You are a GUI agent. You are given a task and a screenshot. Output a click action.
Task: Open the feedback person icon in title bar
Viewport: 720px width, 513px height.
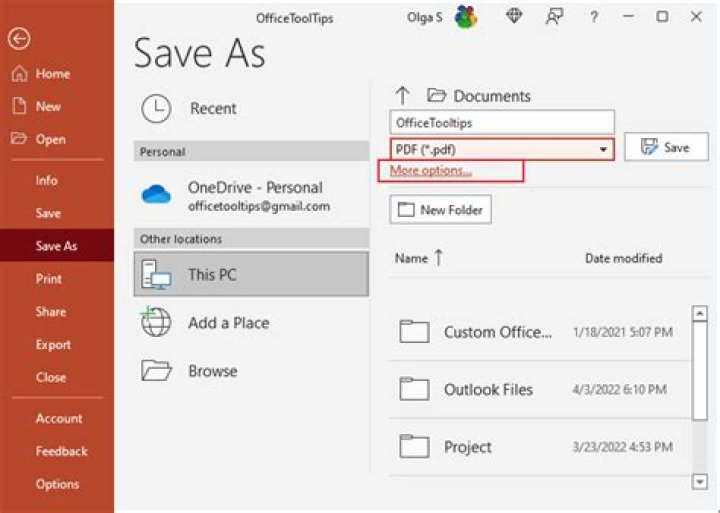(x=554, y=17)
